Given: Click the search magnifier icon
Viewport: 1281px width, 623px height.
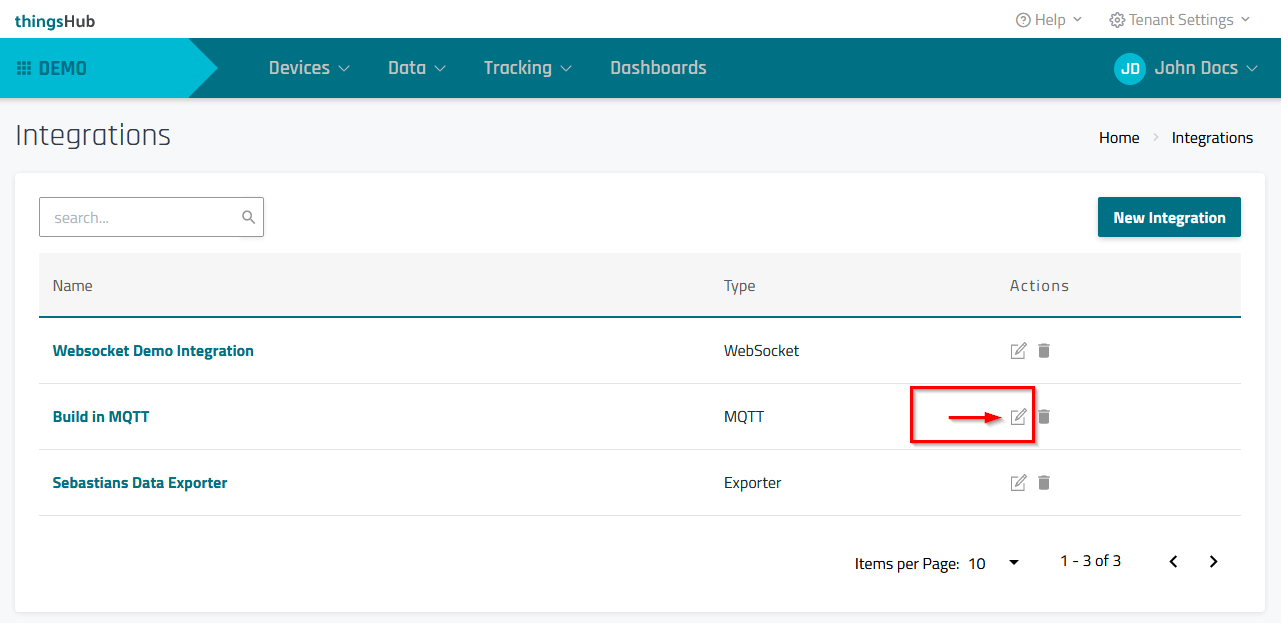Looking at the screenshot, I should pos(248,217).
